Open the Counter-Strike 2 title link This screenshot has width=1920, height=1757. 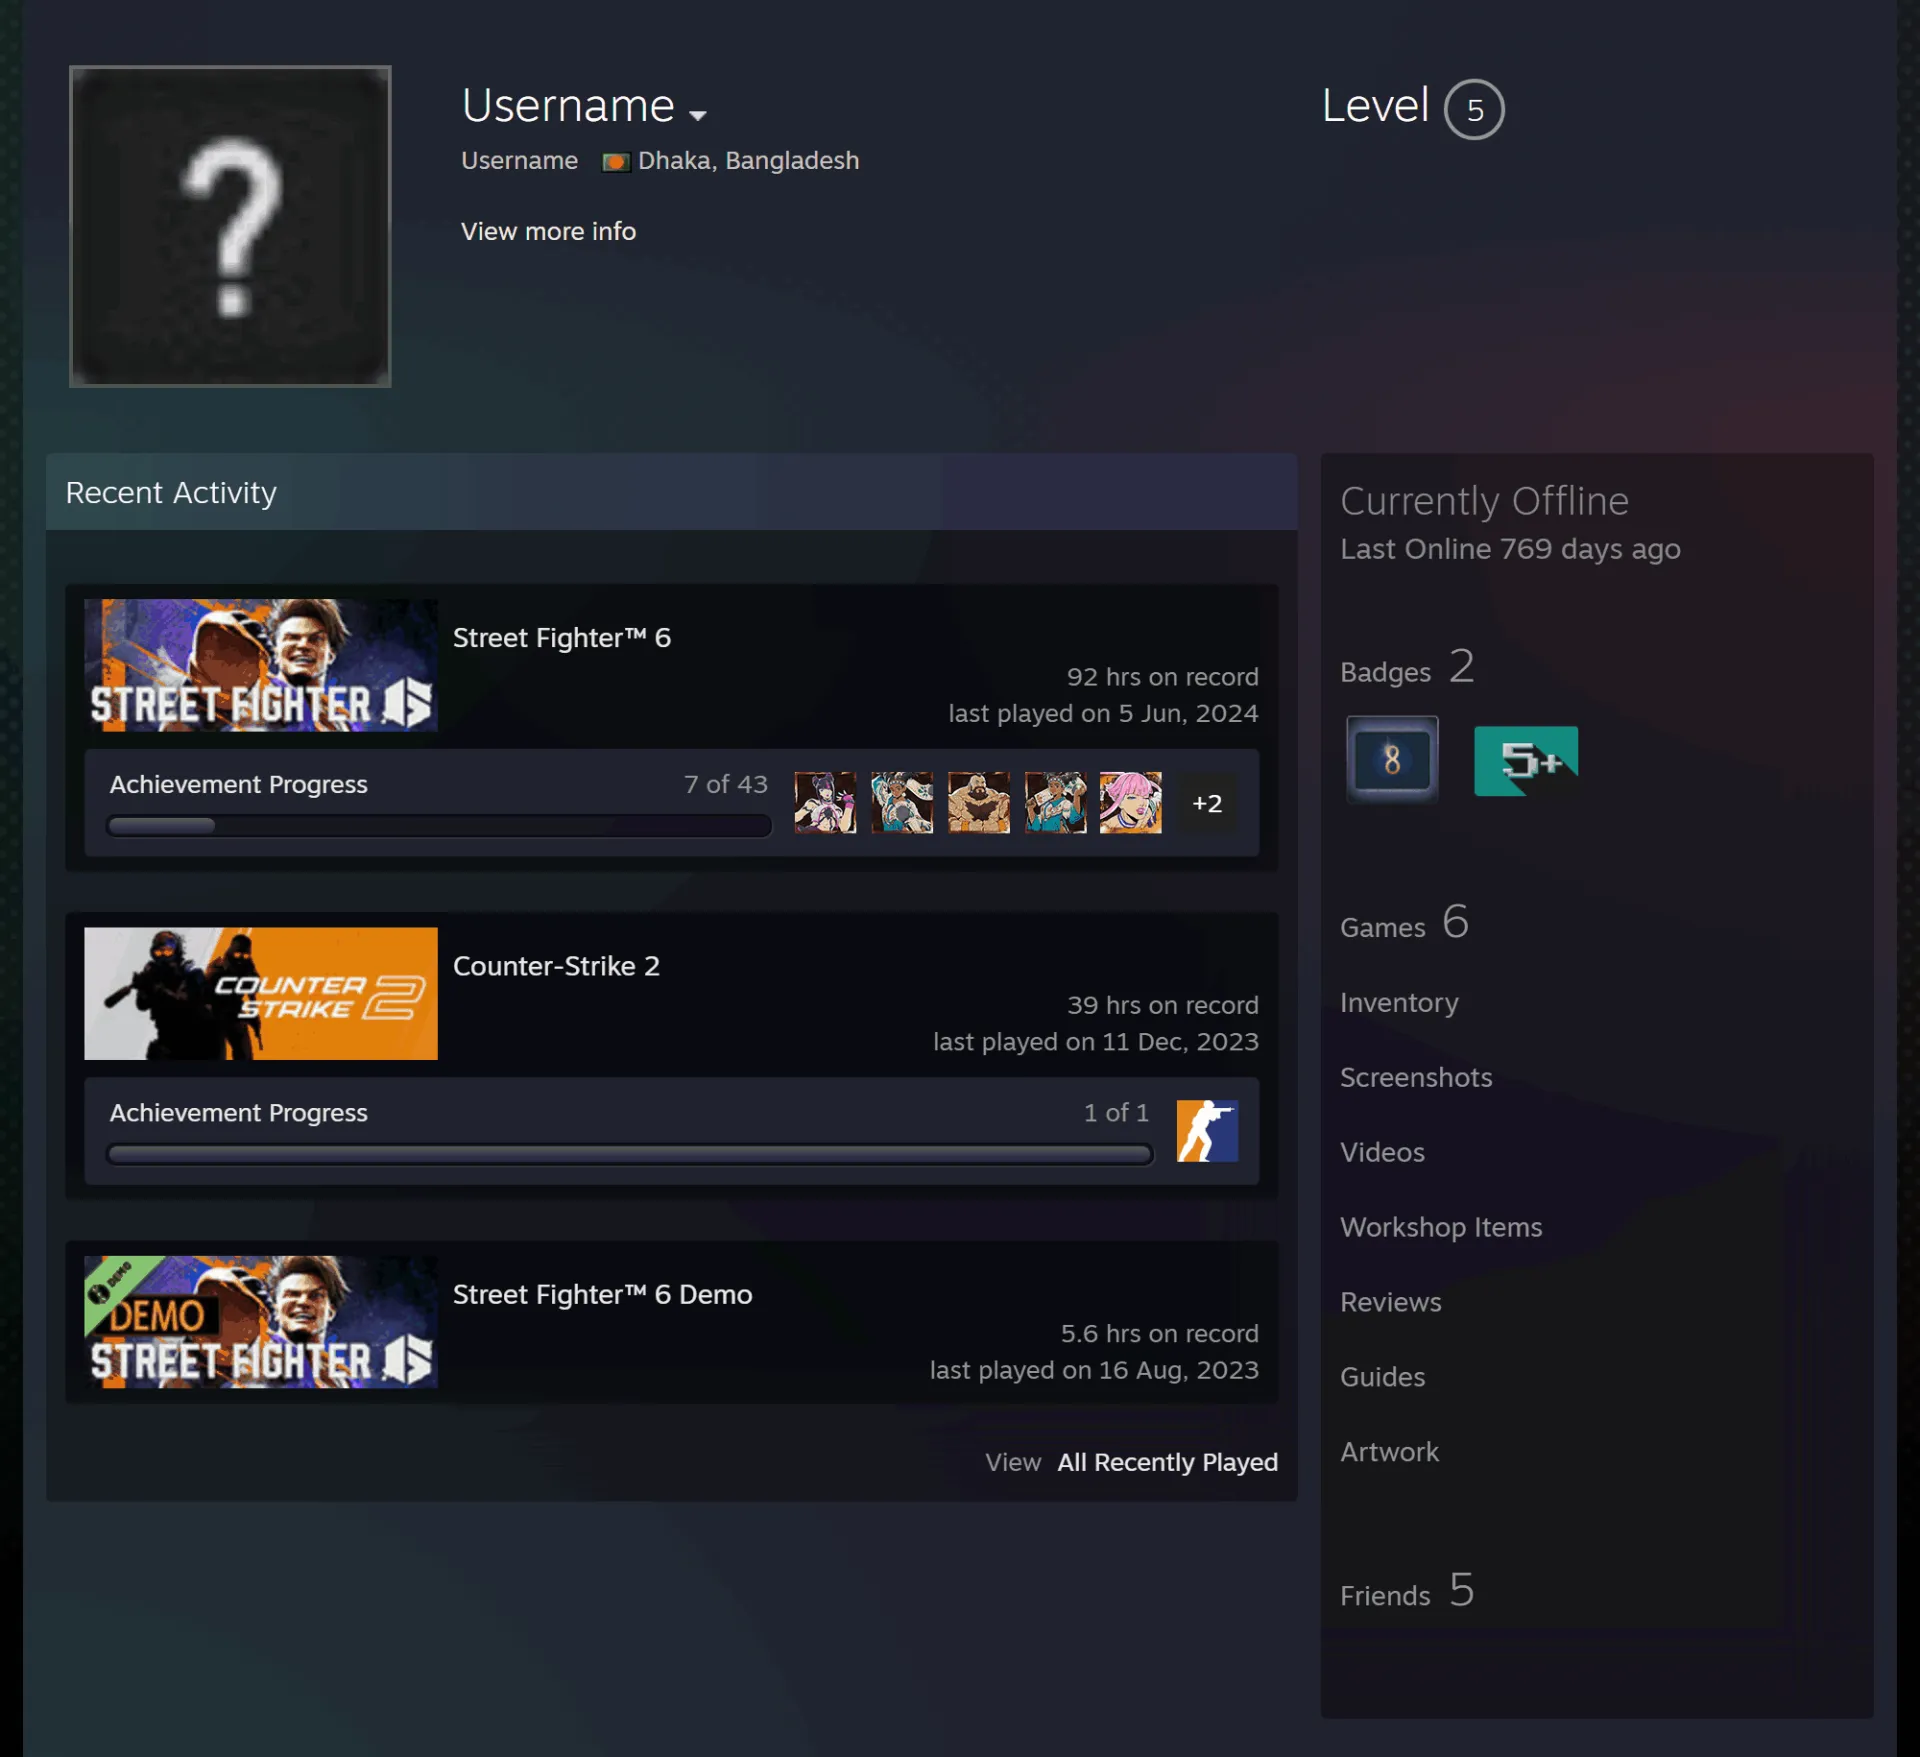click(x=556, y=966)
